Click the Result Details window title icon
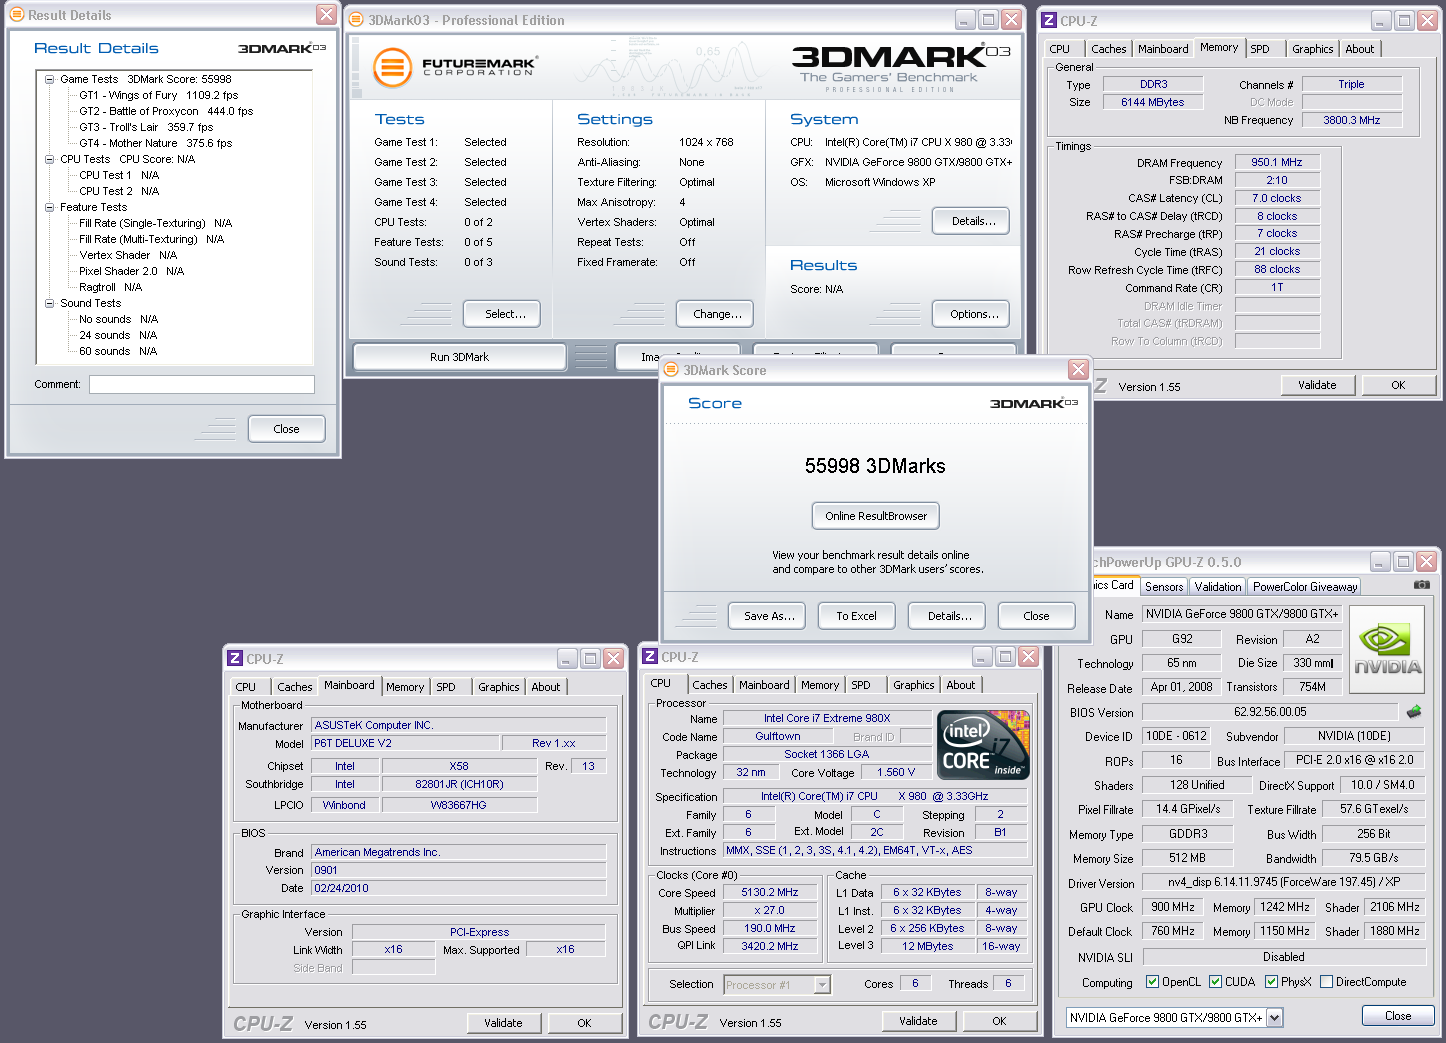The width and height of the screenshot is (1446, 1043). point(17,15)
